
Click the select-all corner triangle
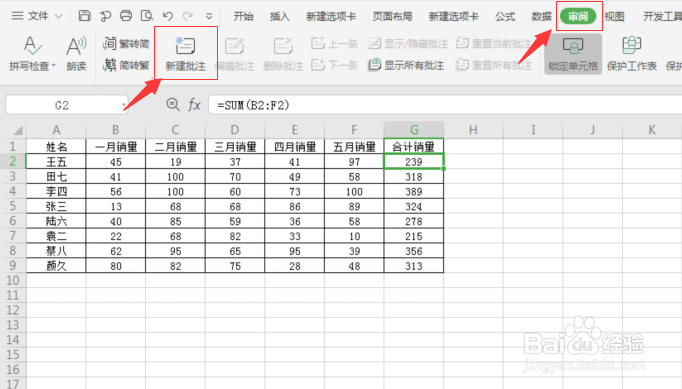(18, 130)
